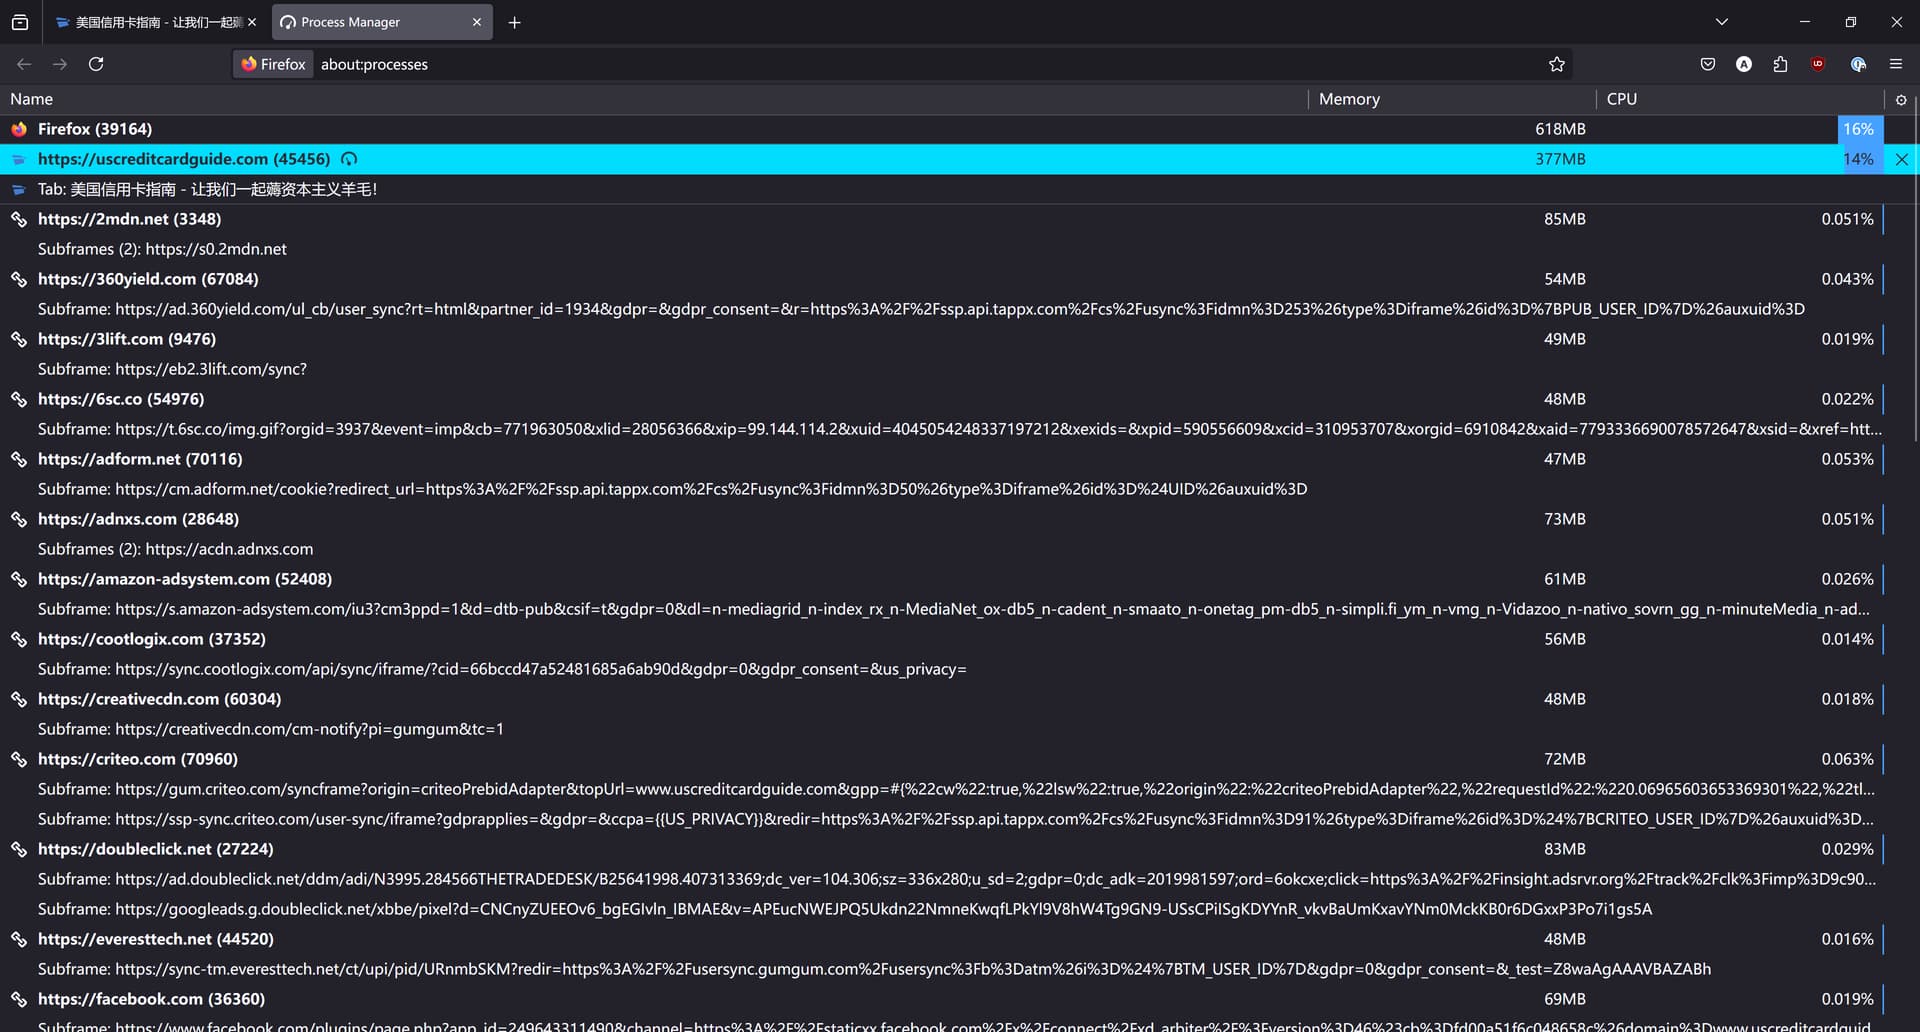Open the Extensions puzzle-piece icon
Screen dimensions: 1920x1032
1780,64
